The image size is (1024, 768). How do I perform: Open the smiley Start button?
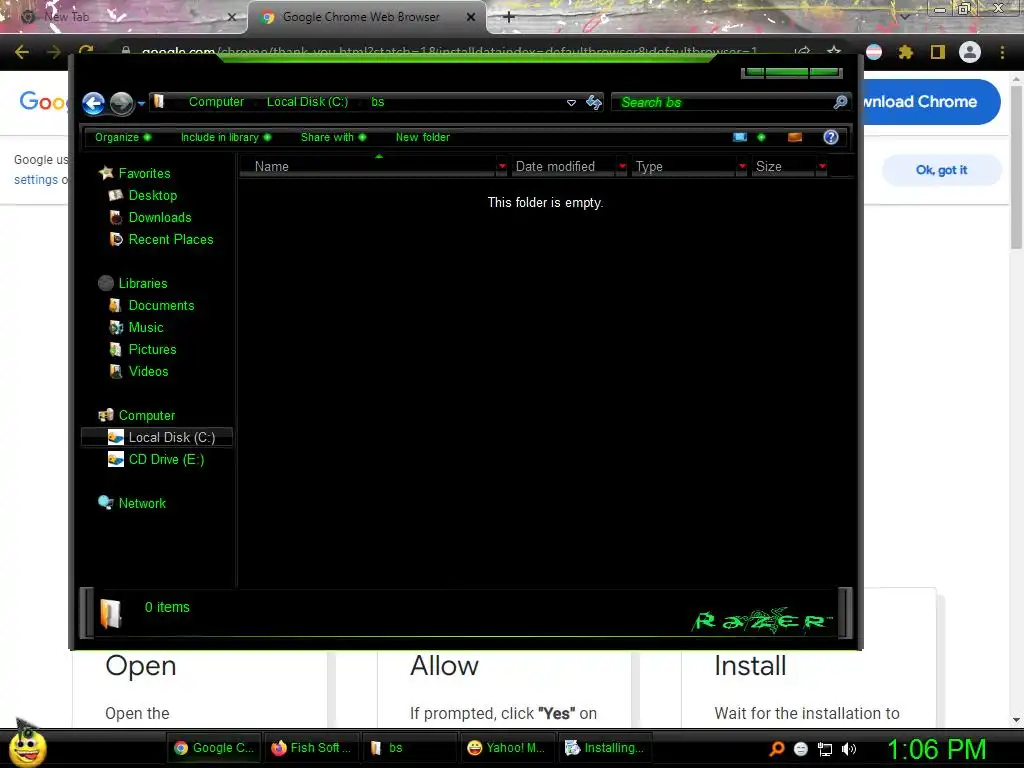click(x=27, y=747)
